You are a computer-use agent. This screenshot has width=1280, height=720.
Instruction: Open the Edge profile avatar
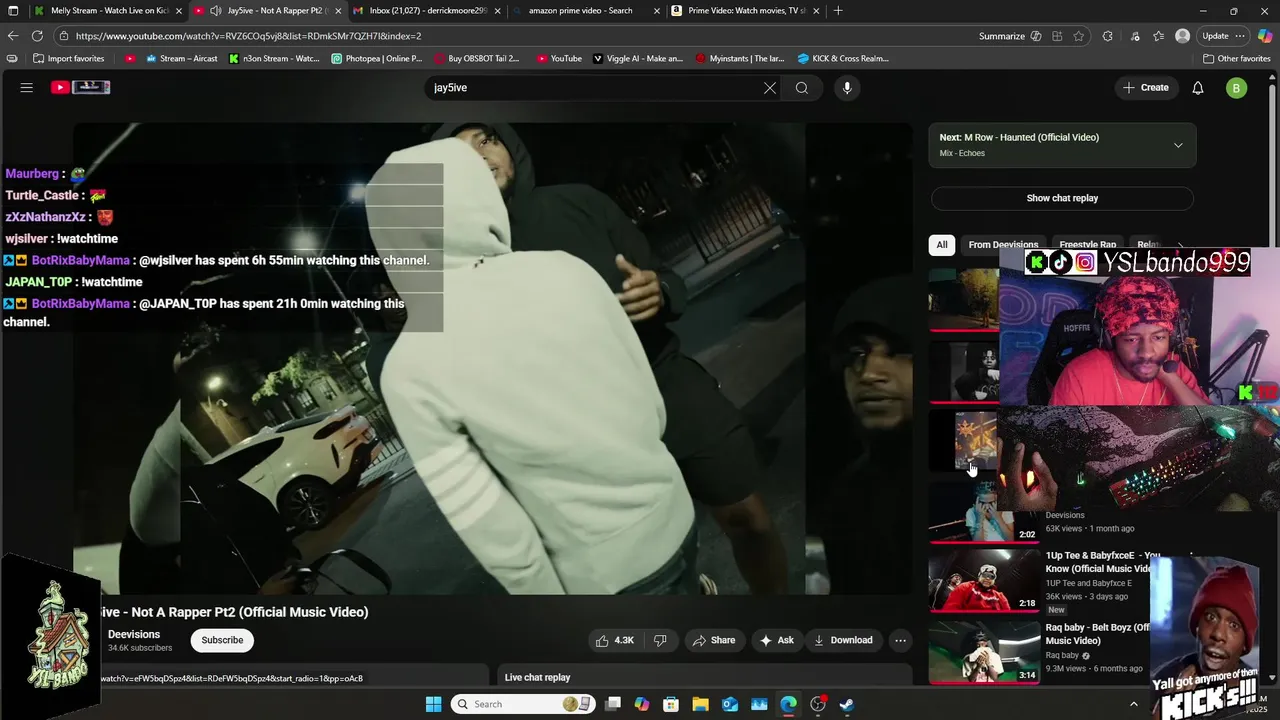point(1183,36)
